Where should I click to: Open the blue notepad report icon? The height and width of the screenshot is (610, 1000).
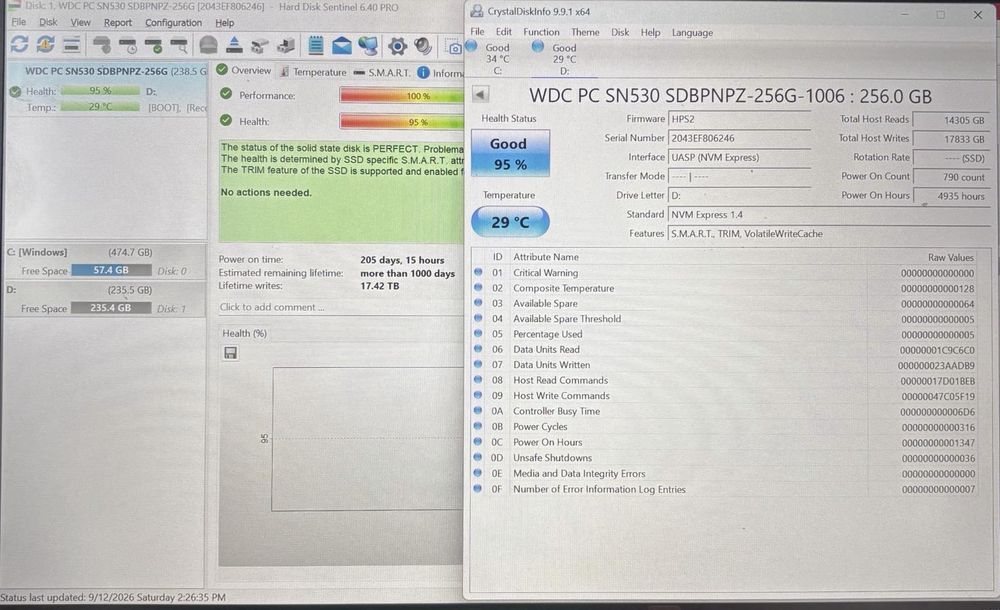coord(316,45)
